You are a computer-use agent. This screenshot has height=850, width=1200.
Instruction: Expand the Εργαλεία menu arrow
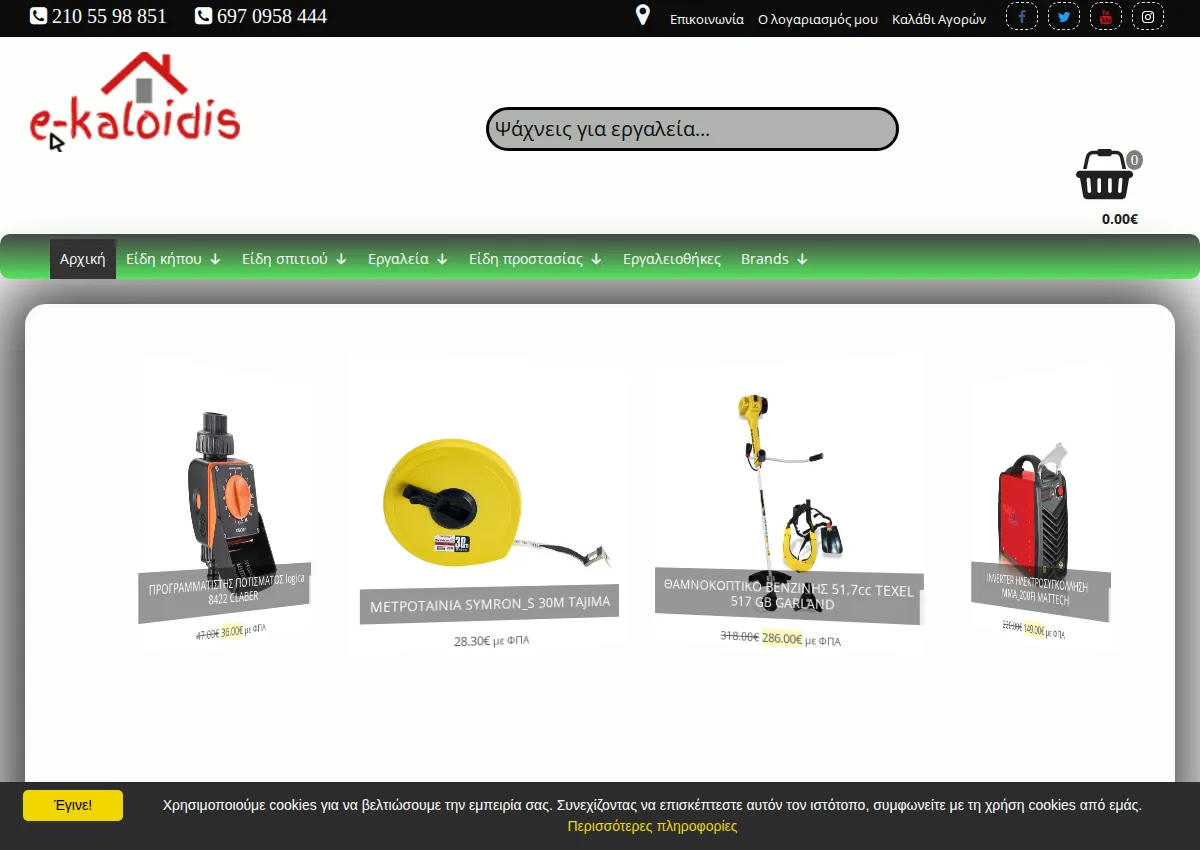442,259
